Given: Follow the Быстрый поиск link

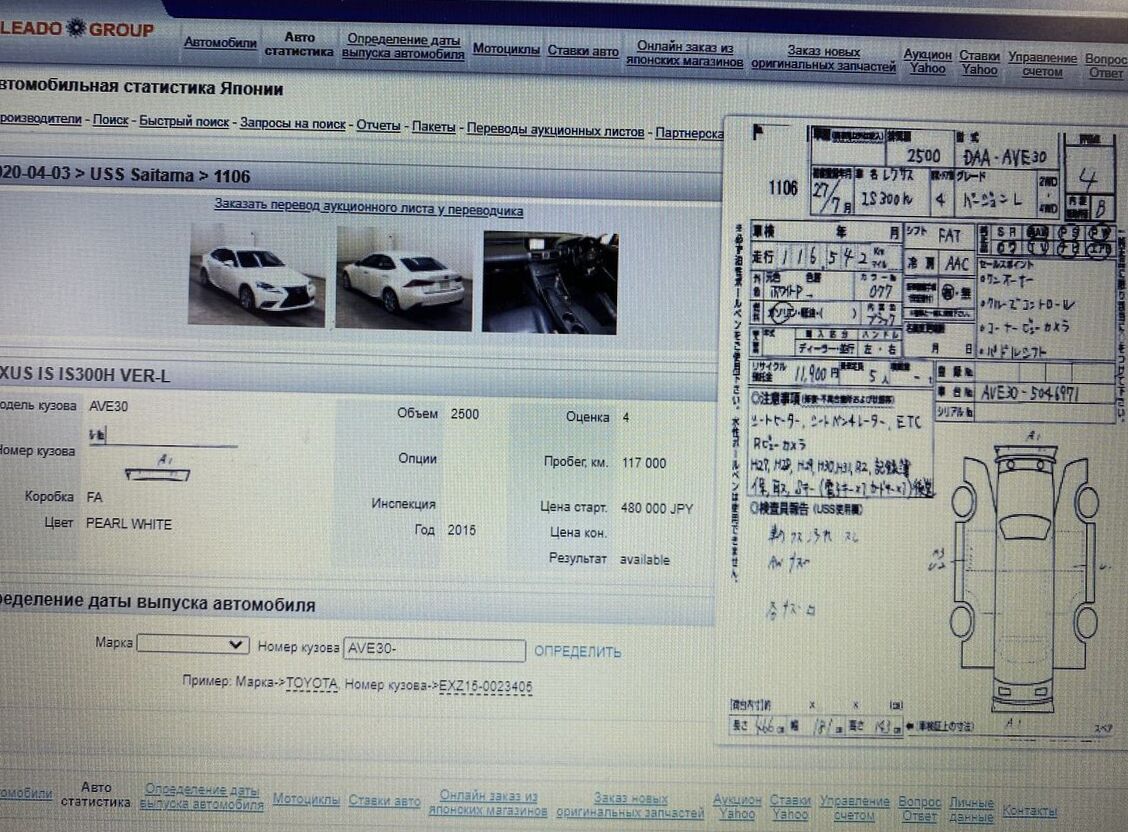Looking at the screenshot, I should pos(184,122).
